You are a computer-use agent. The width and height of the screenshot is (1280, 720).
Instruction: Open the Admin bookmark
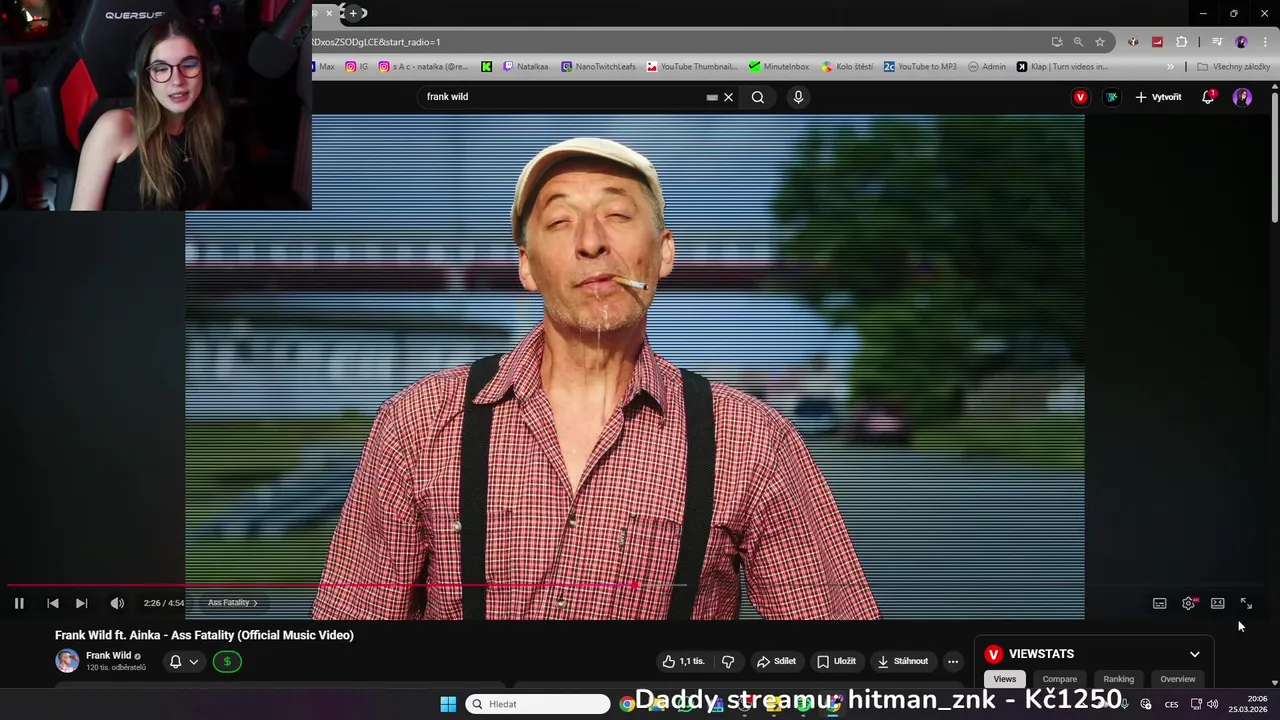coord(987,67)
